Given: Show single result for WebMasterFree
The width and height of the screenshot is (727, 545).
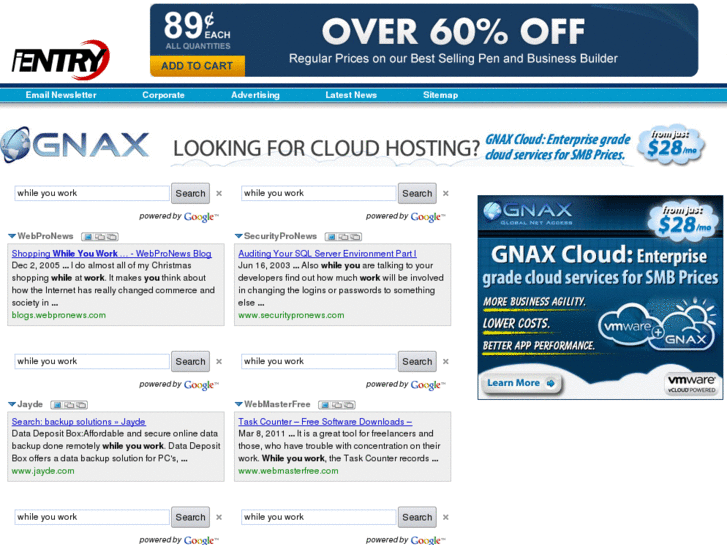Looking at the screenshot, I should [x=325, y=405].
